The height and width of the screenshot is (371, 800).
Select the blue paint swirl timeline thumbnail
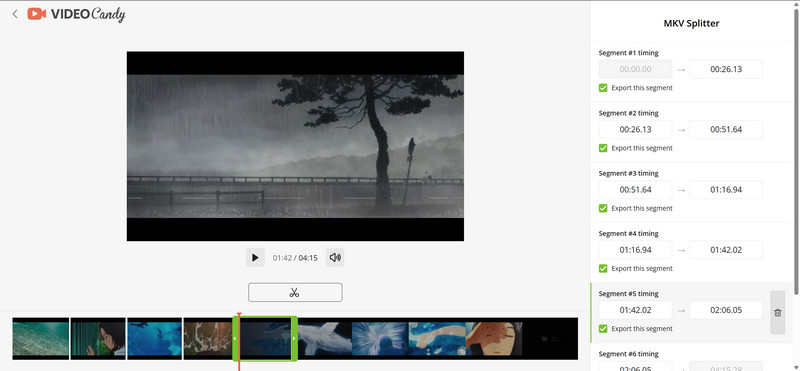point(437,339)
